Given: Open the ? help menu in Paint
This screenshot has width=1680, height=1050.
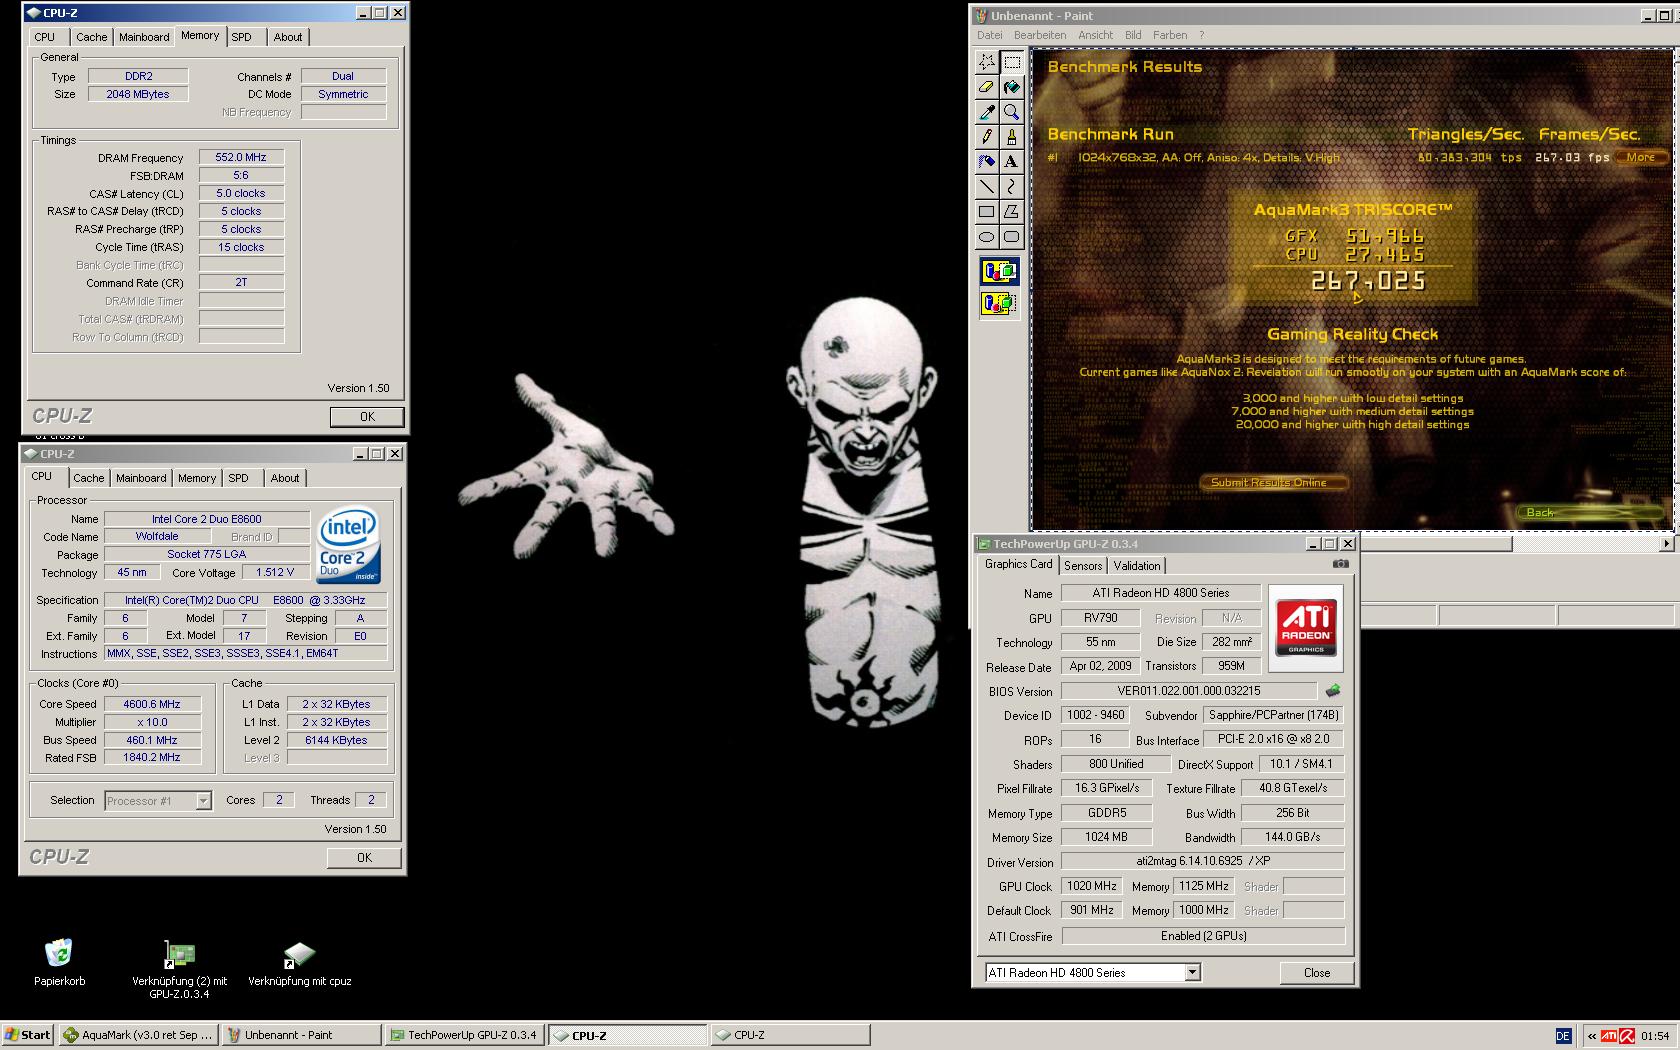Looking at the screenshot, I should point(1202,35).
